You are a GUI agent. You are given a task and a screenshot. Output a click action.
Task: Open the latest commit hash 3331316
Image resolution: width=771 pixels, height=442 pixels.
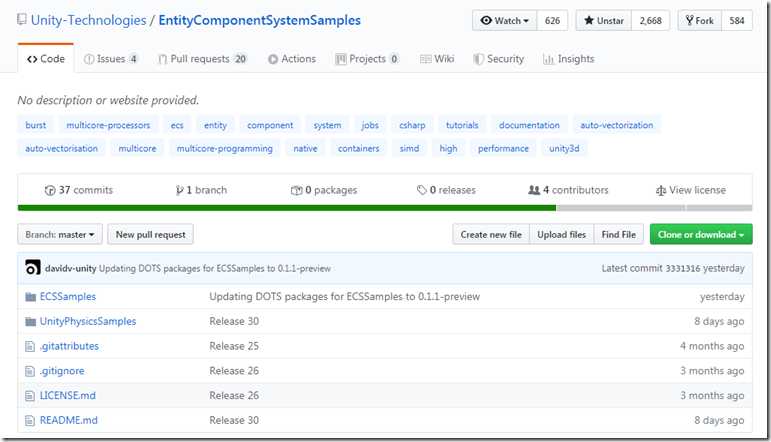coord(682,268)
